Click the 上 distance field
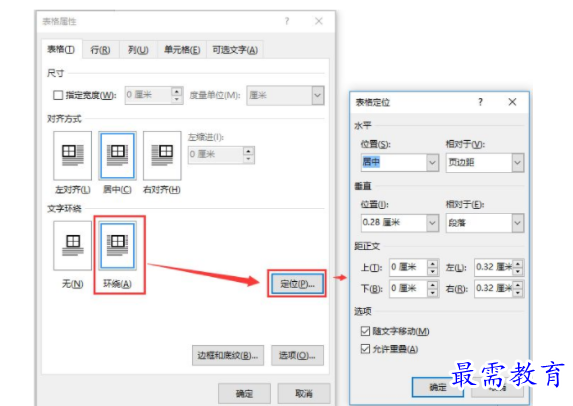The image size is (573, 406). coord(408,267)
